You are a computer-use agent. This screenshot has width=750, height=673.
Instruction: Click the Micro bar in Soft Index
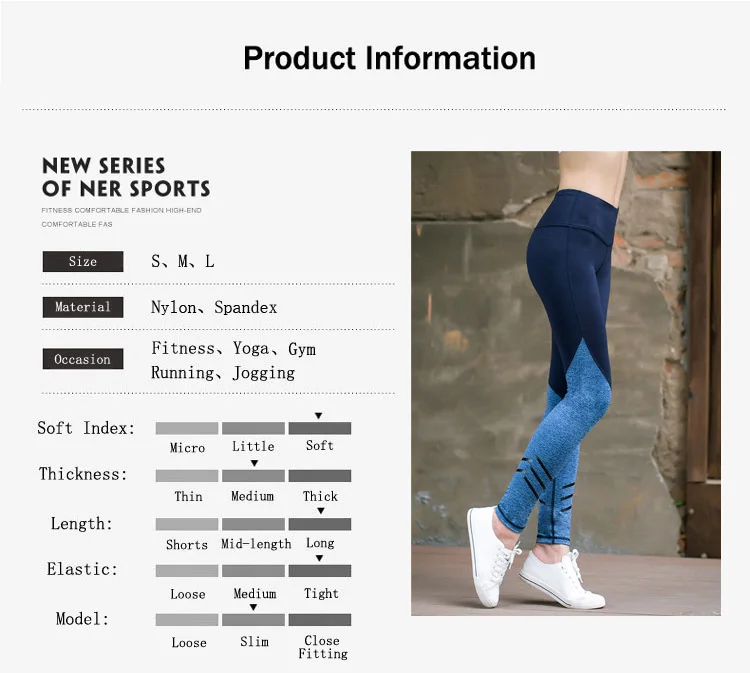point(187,428)
